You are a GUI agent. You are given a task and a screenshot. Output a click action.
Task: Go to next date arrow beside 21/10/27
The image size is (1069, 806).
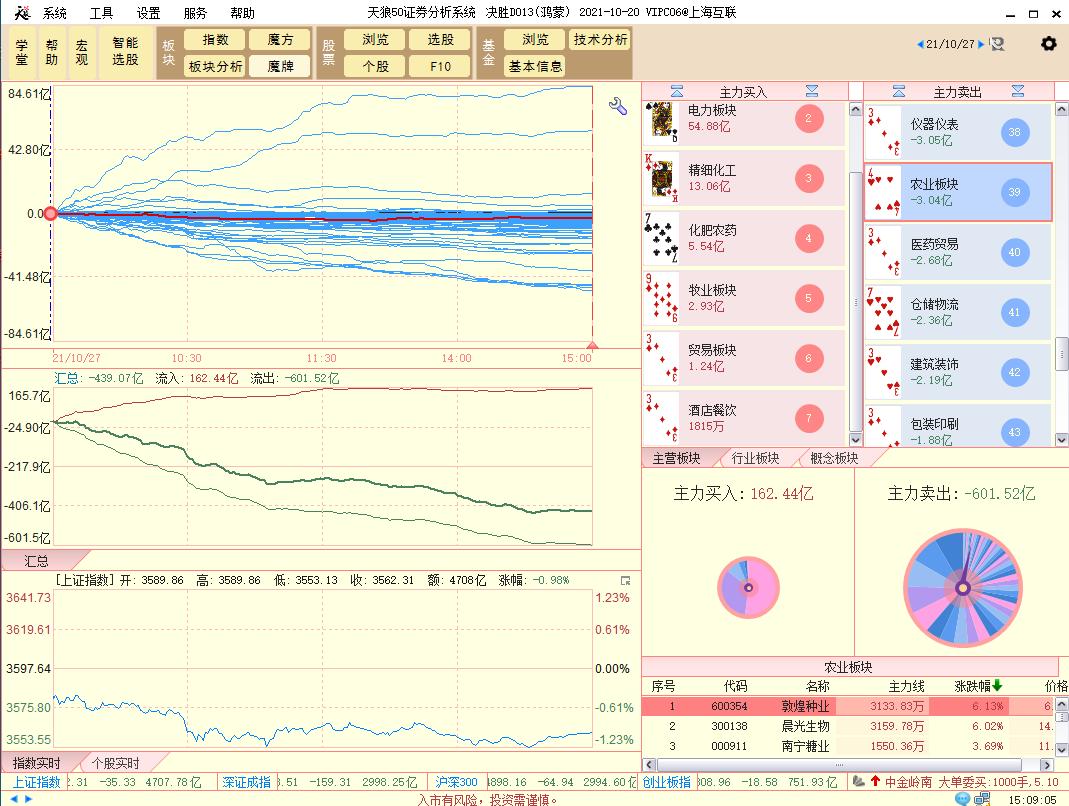981,44
